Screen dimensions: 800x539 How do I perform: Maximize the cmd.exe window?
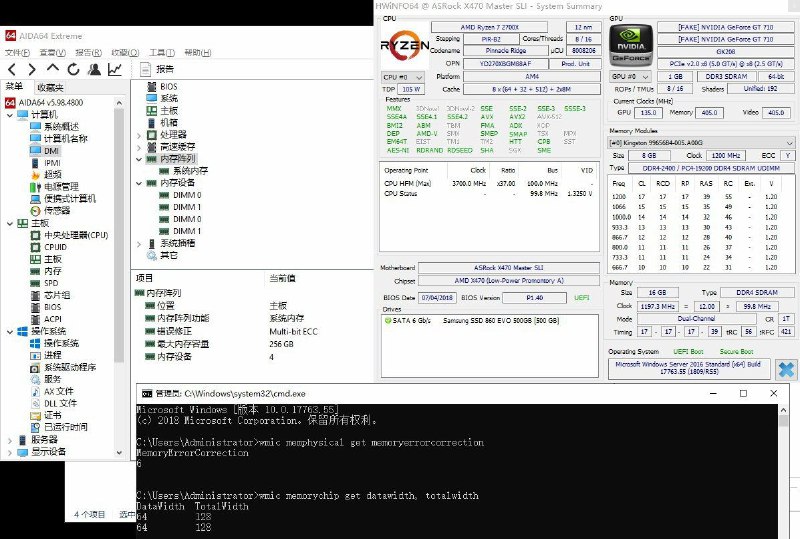[743, 393]
